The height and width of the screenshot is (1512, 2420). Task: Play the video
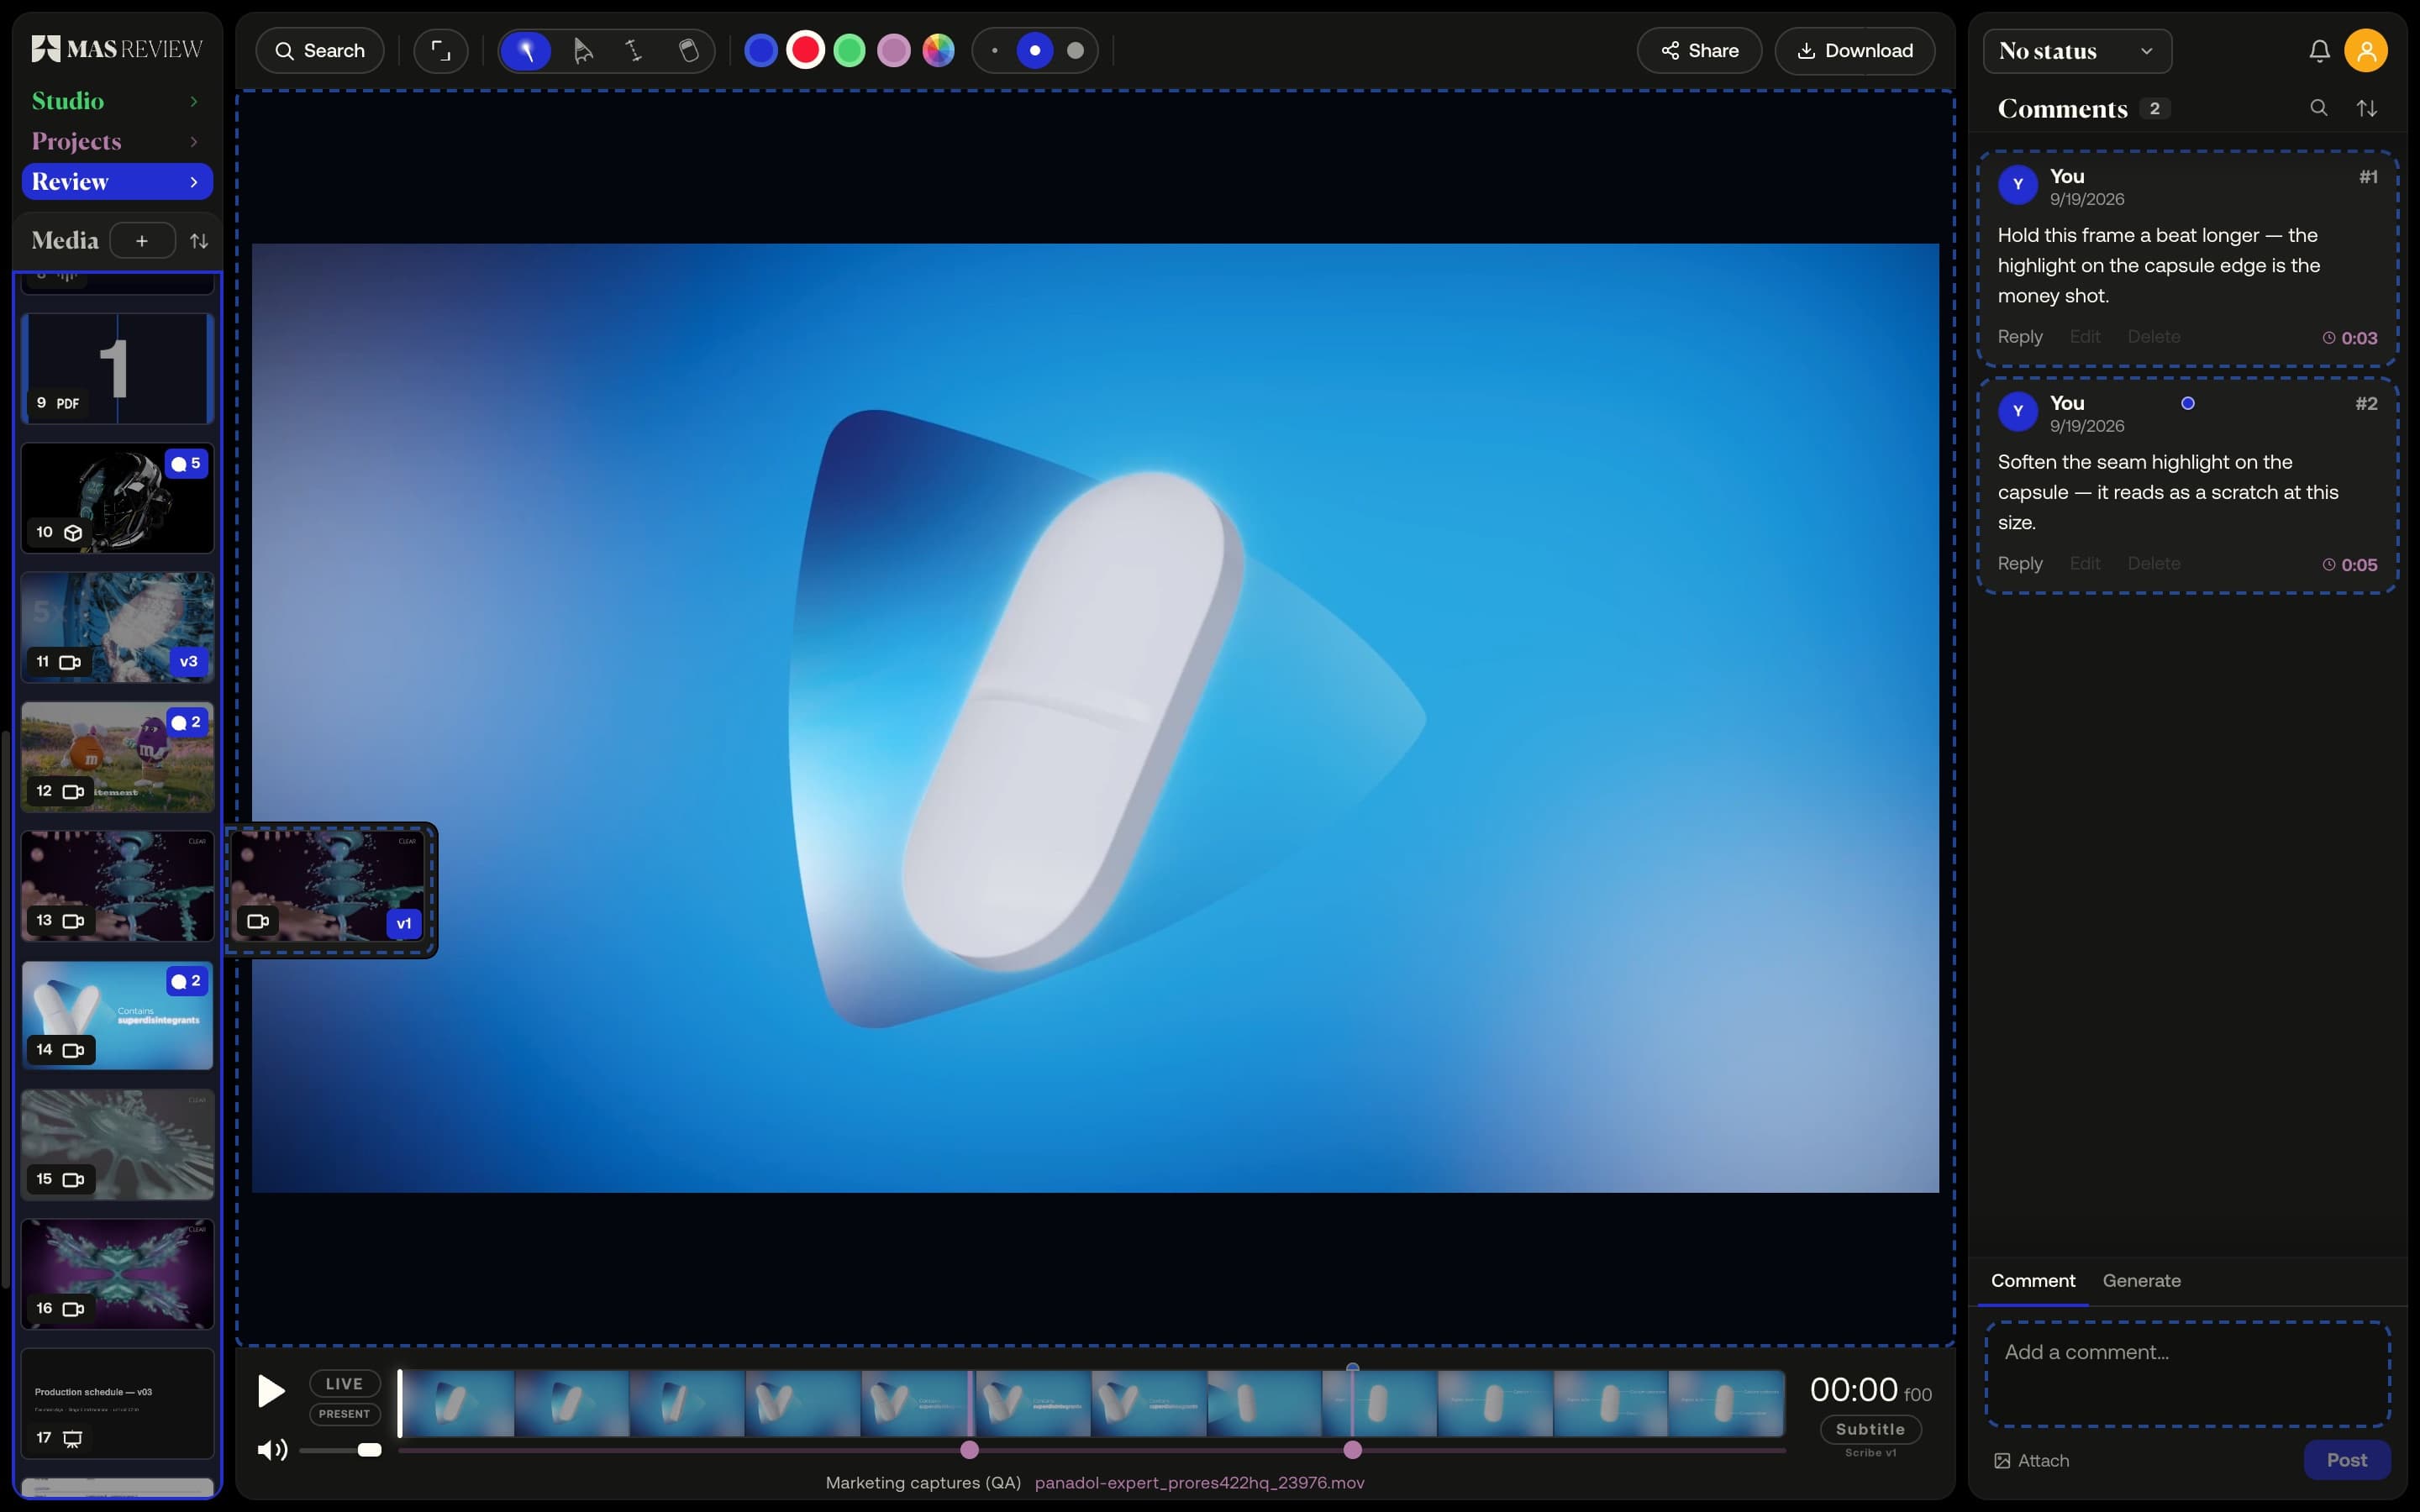tap(271, 1391)
